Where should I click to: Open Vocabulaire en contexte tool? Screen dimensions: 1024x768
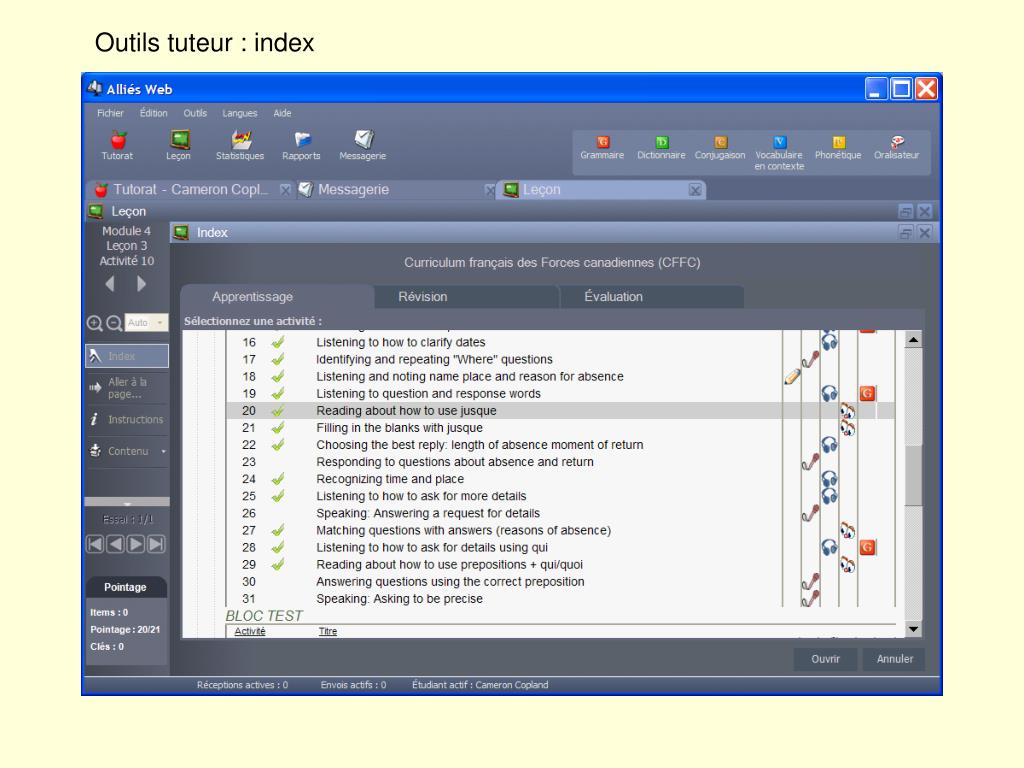(779, 153)
